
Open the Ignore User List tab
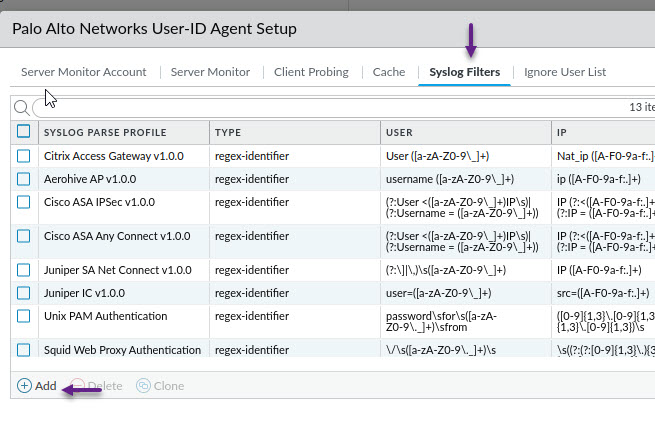(x=565, y=72)
